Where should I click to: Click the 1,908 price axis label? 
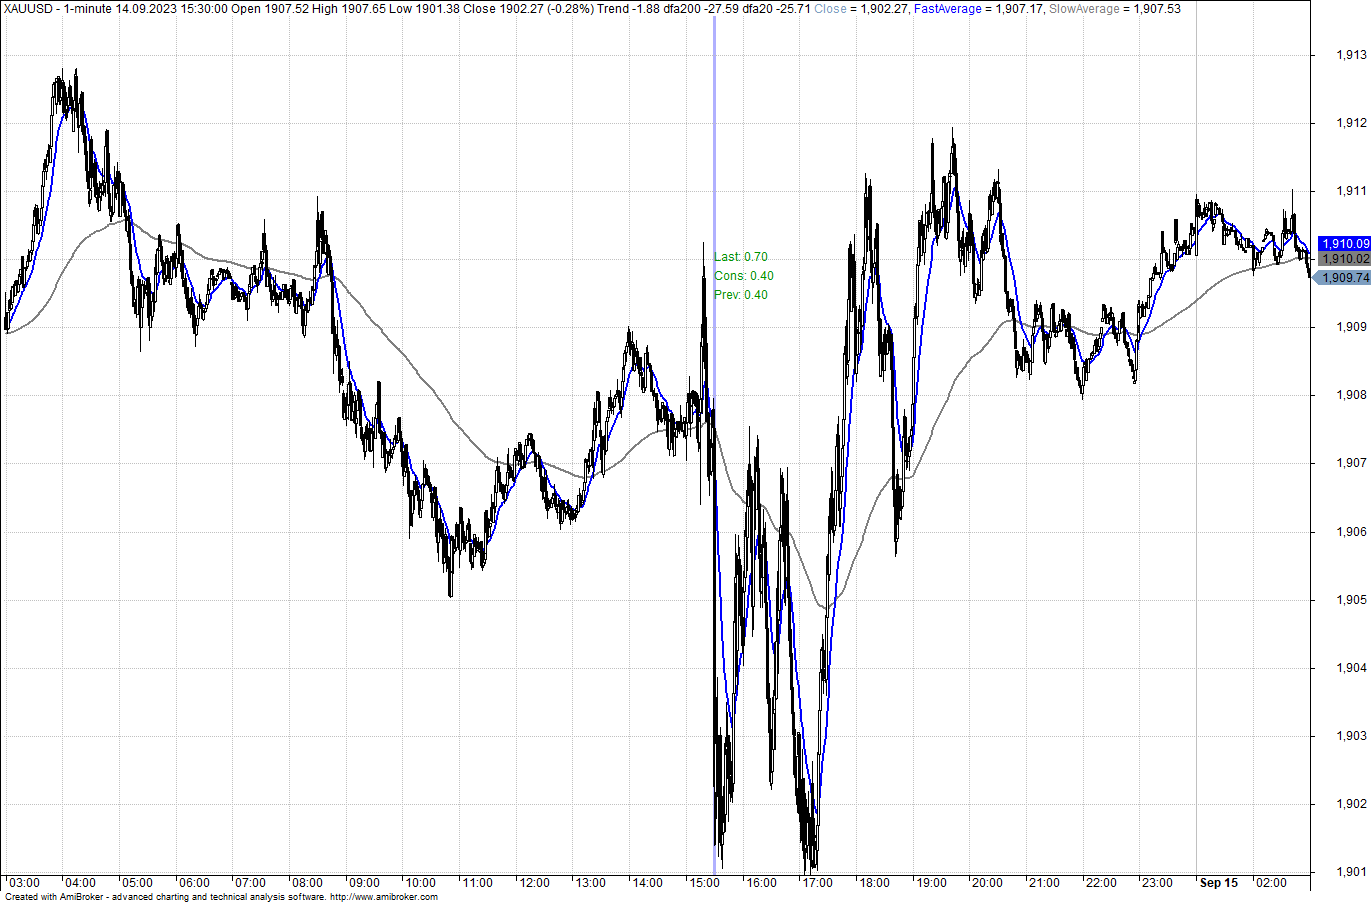click(x=1351, y=395)
